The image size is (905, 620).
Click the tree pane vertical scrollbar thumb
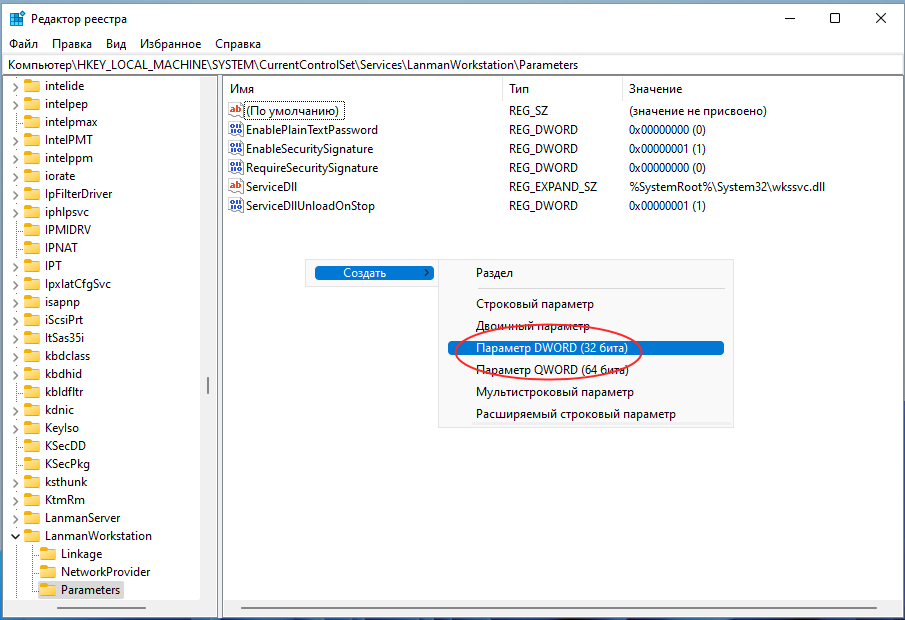point(208,385)
